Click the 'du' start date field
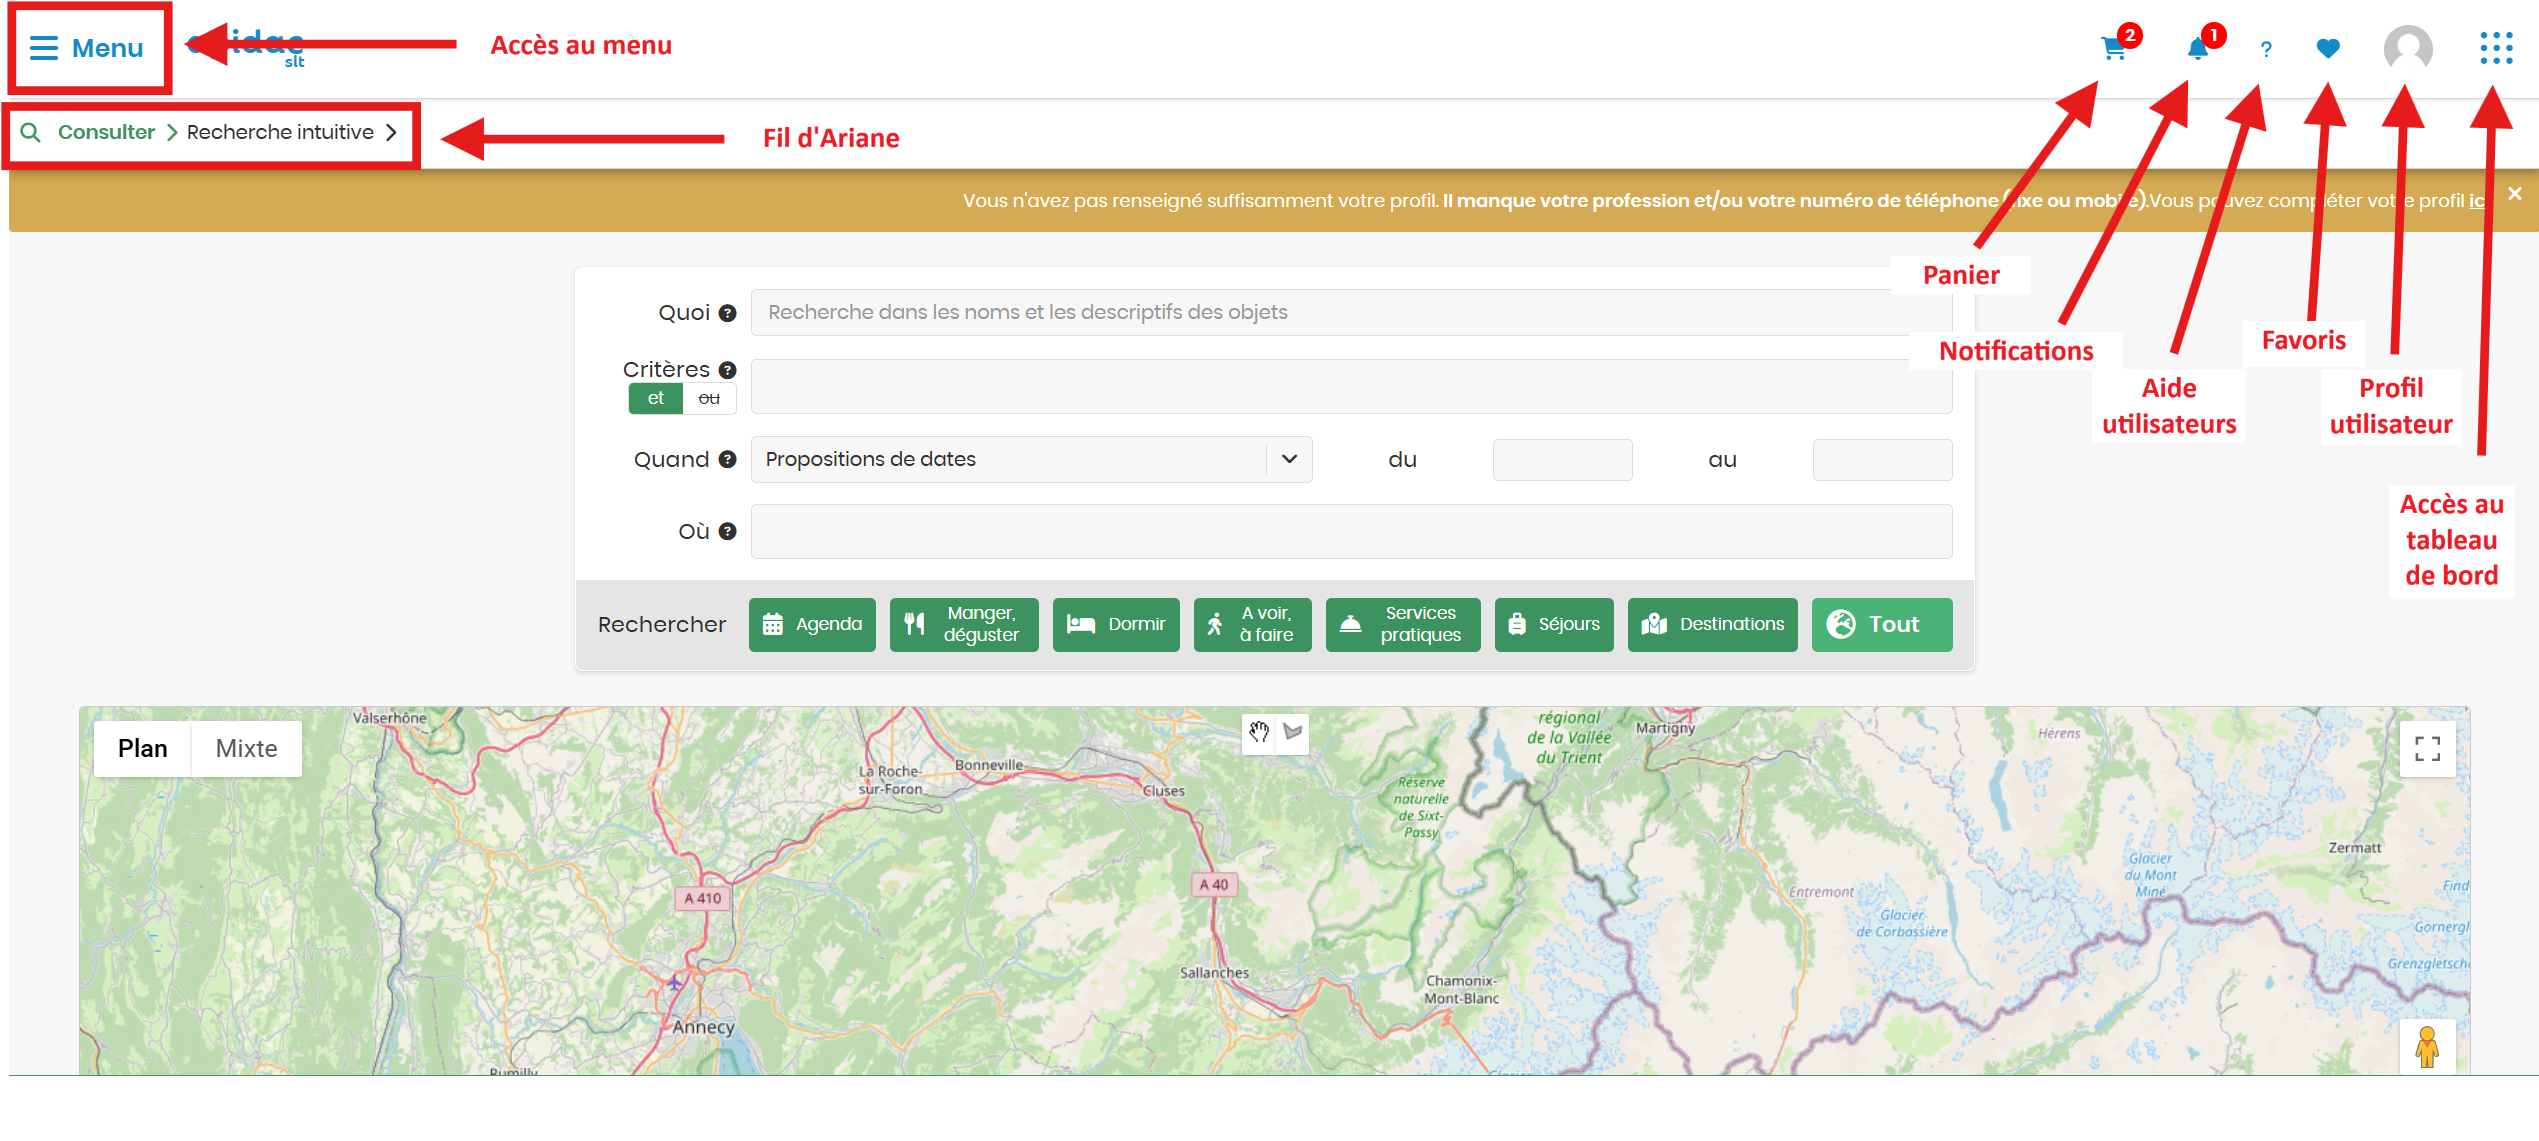This screenshot has width=2539, height=1141. point(1562,460)
